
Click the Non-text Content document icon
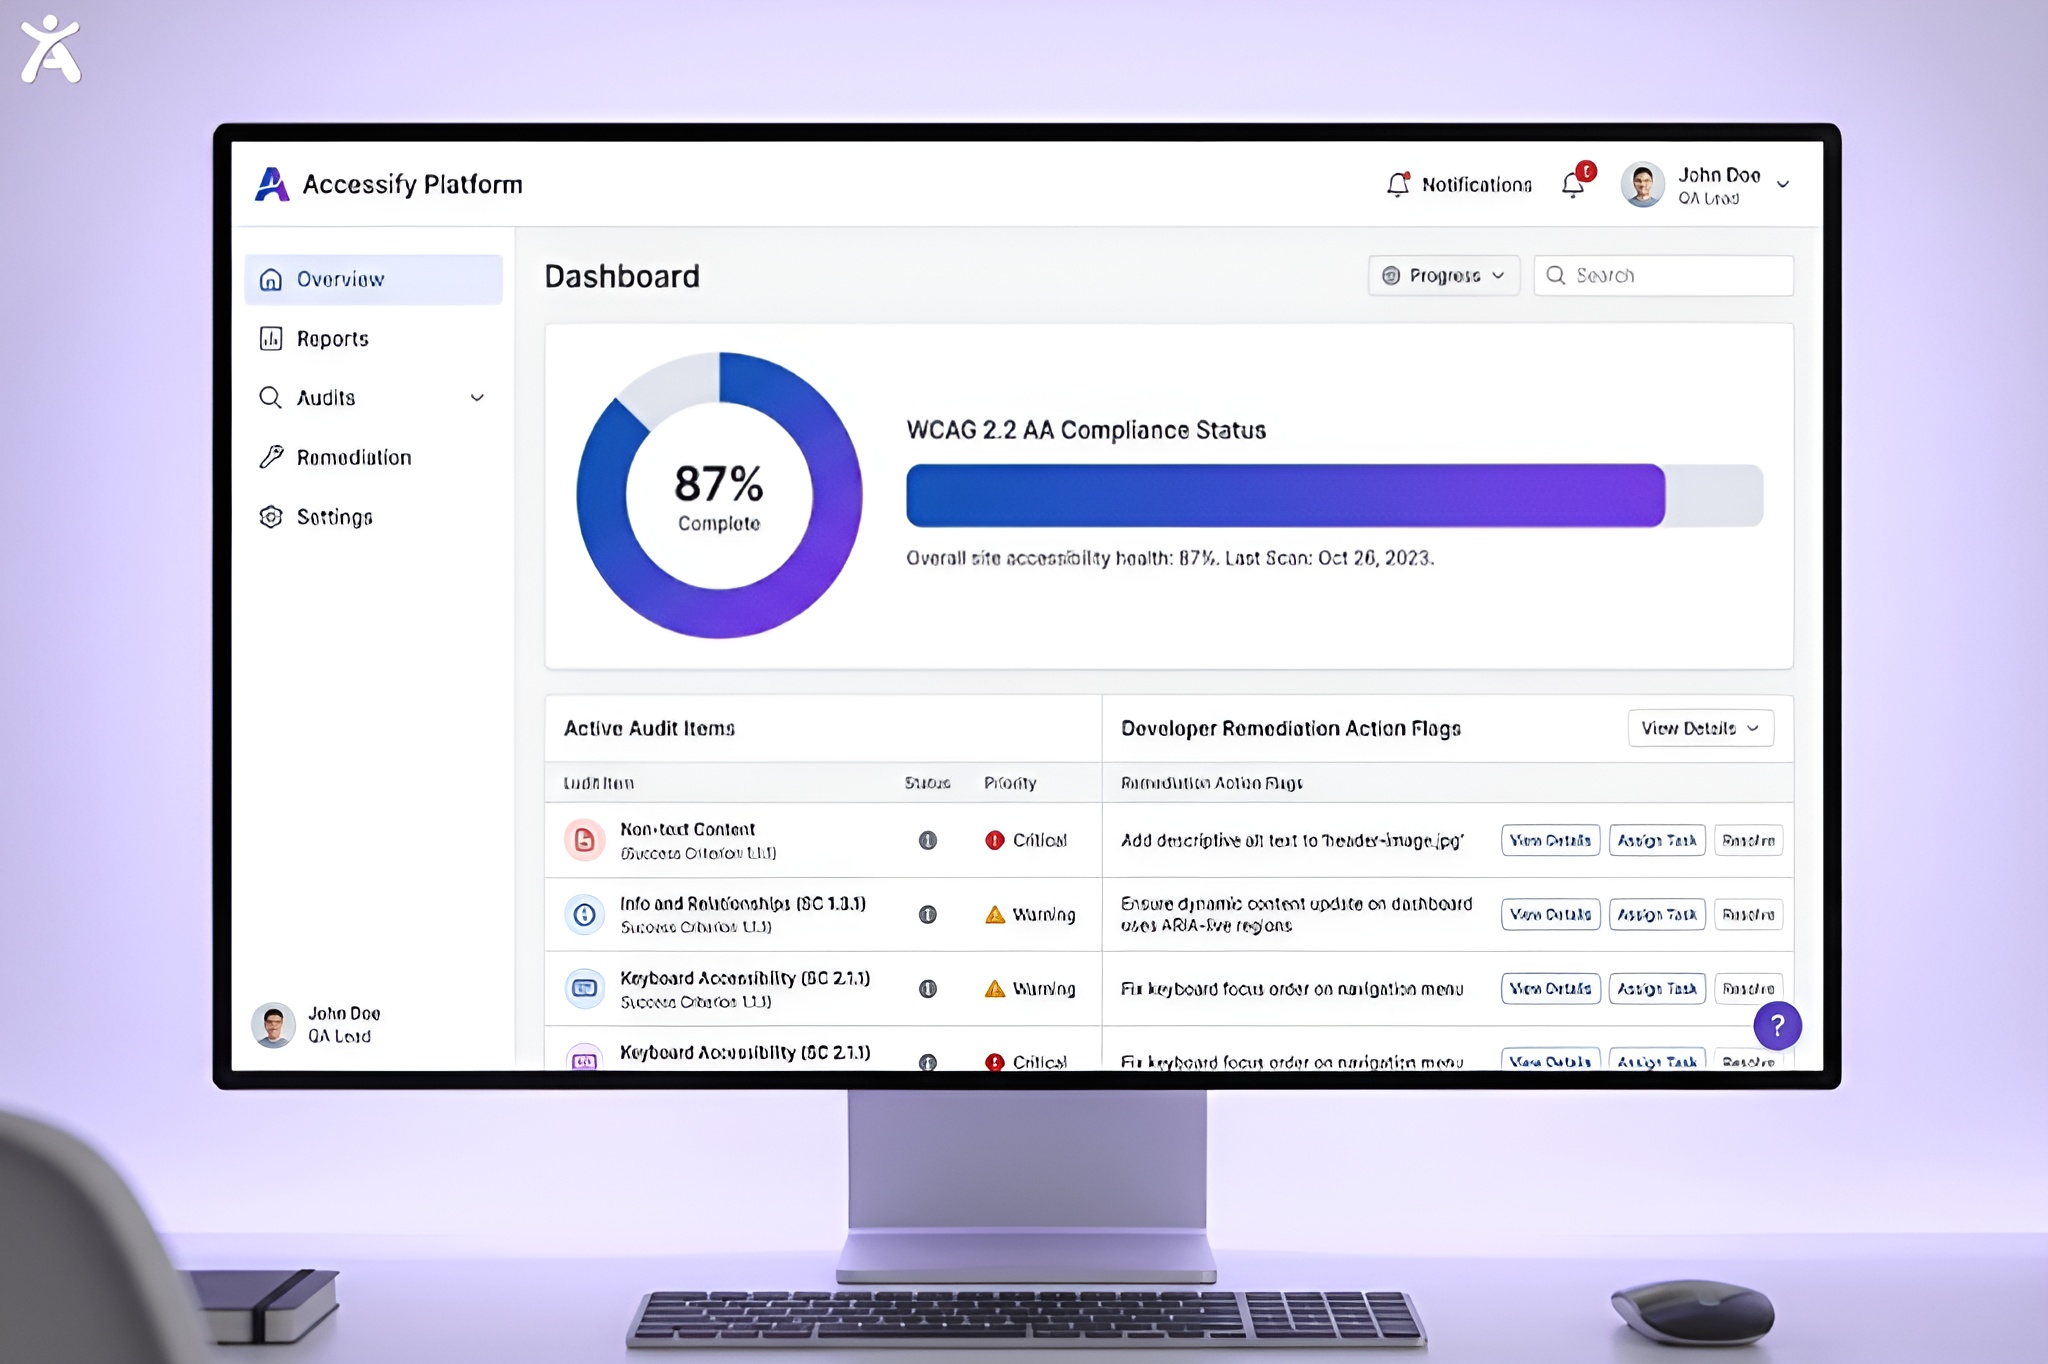point(585,840)
